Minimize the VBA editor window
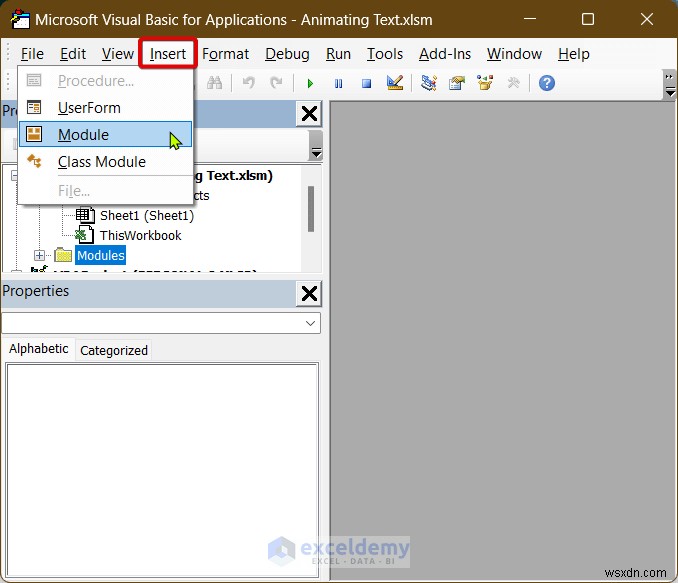Screen dimensions: 678x583 coord(530,19)
